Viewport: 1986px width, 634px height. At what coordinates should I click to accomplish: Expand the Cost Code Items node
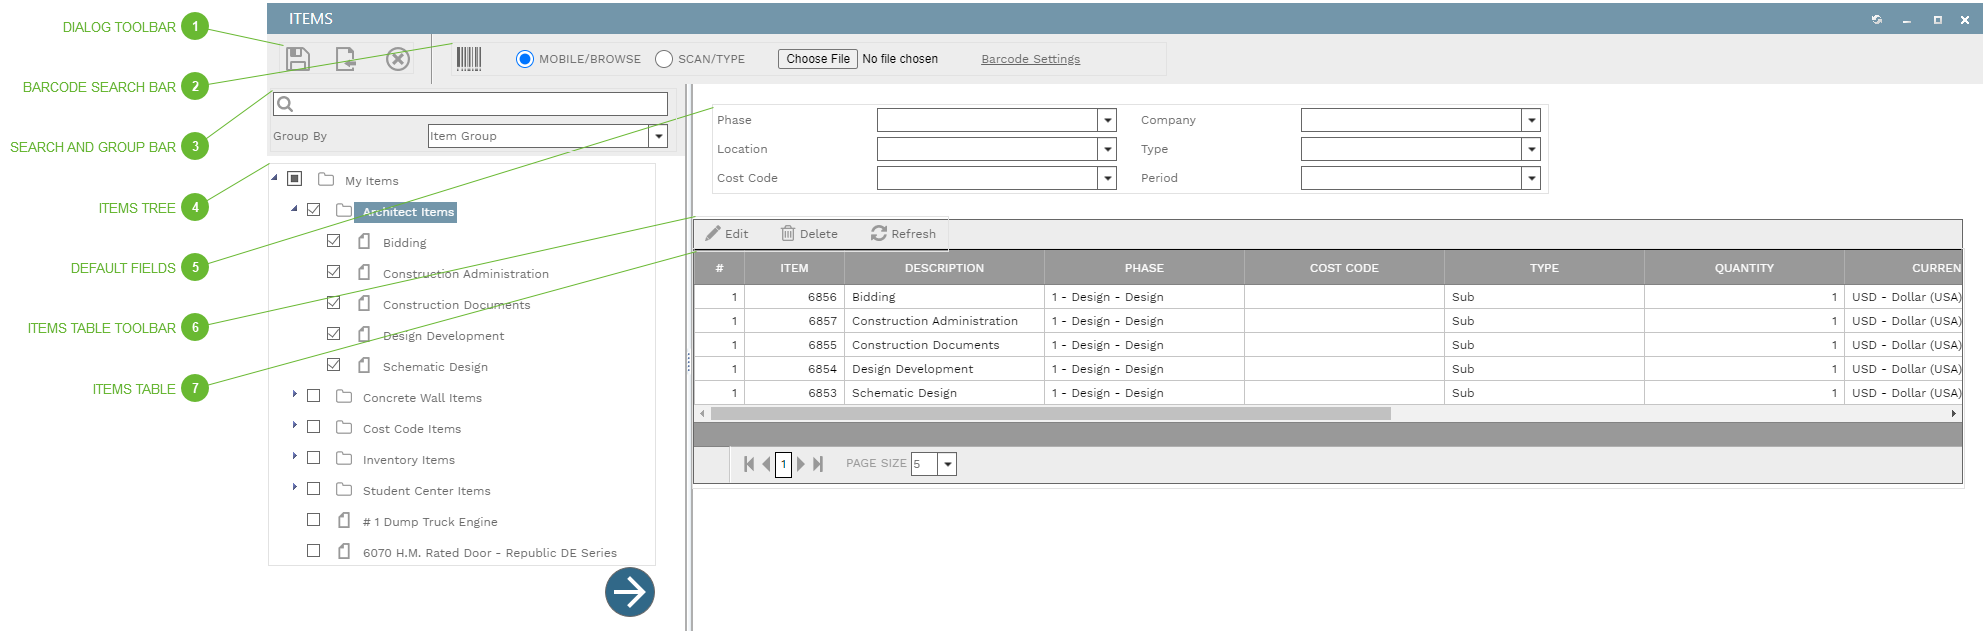pos(294,426)
